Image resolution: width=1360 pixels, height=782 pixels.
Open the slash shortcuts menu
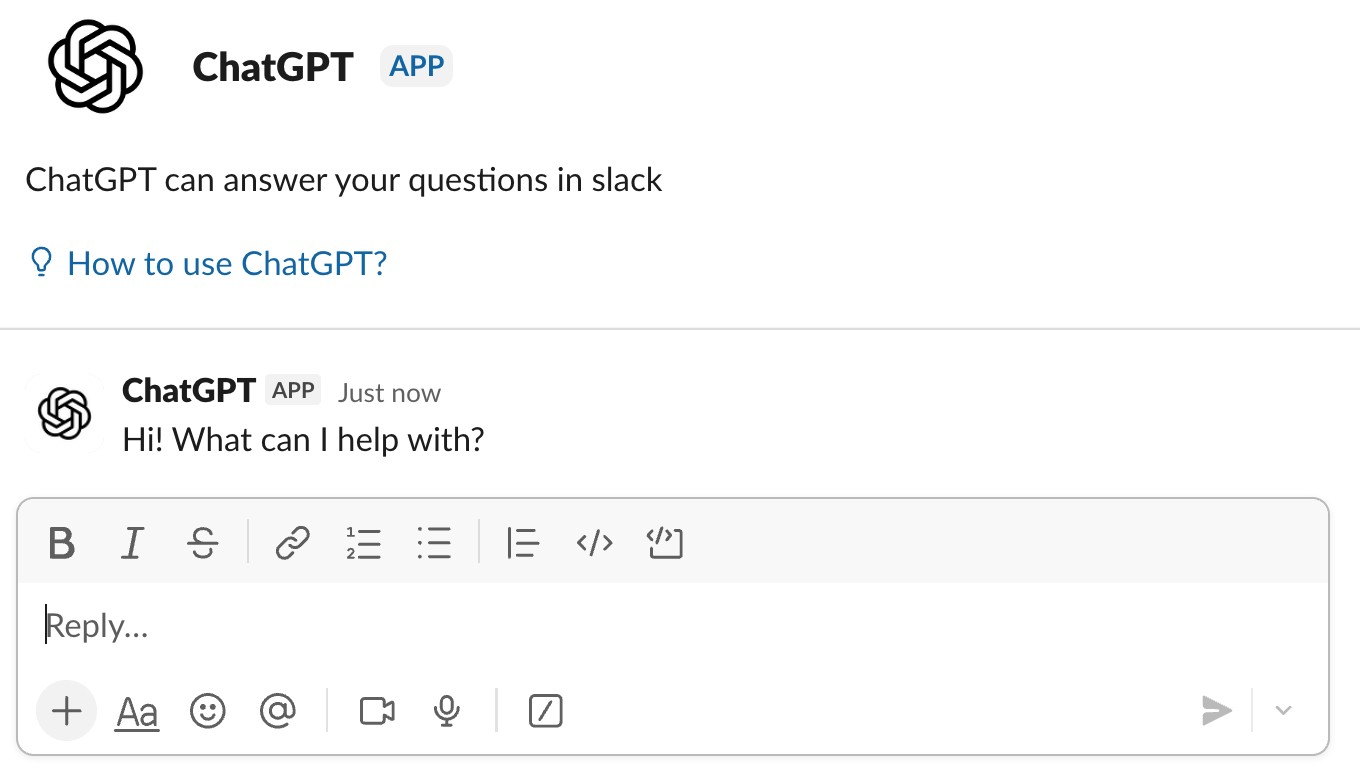[x=546, y=711]
